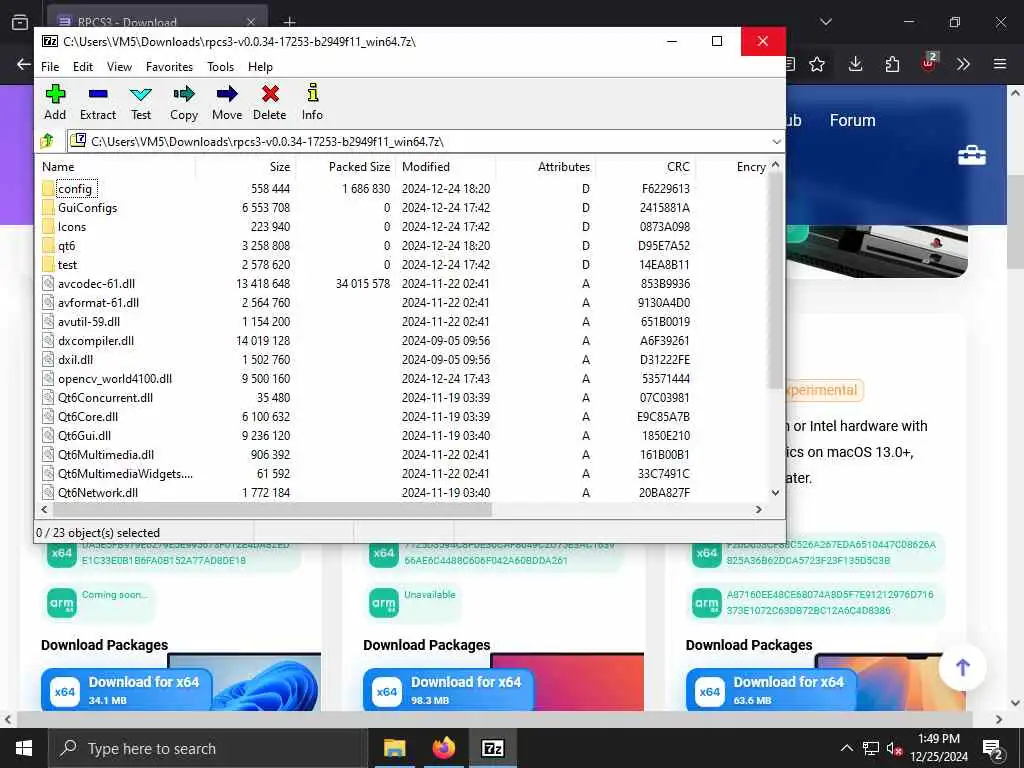Open Firefox downloads icon

click(856, 64)
